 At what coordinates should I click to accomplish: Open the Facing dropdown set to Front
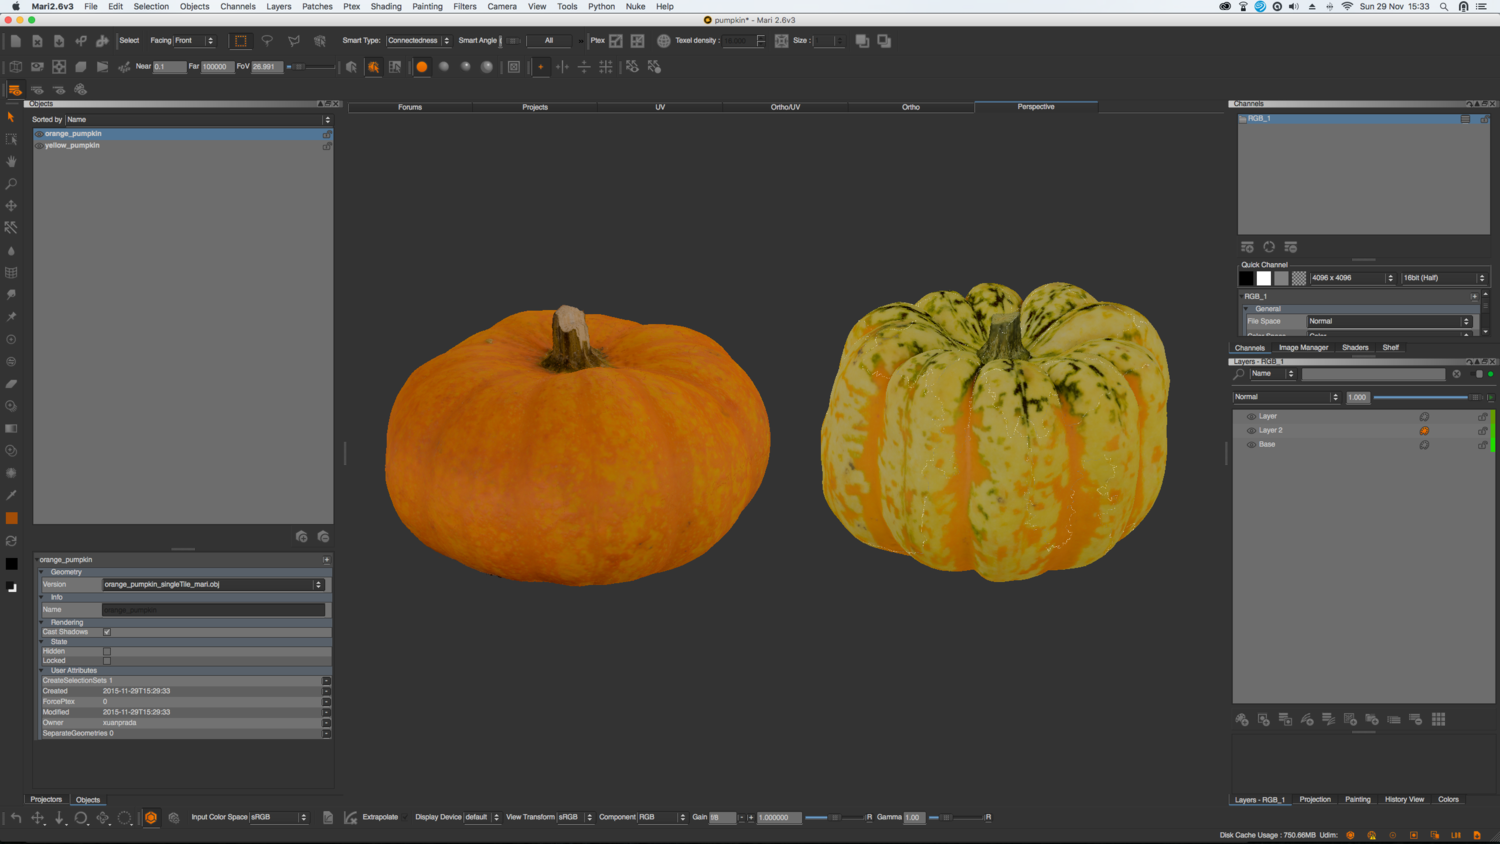click(195, 41)
